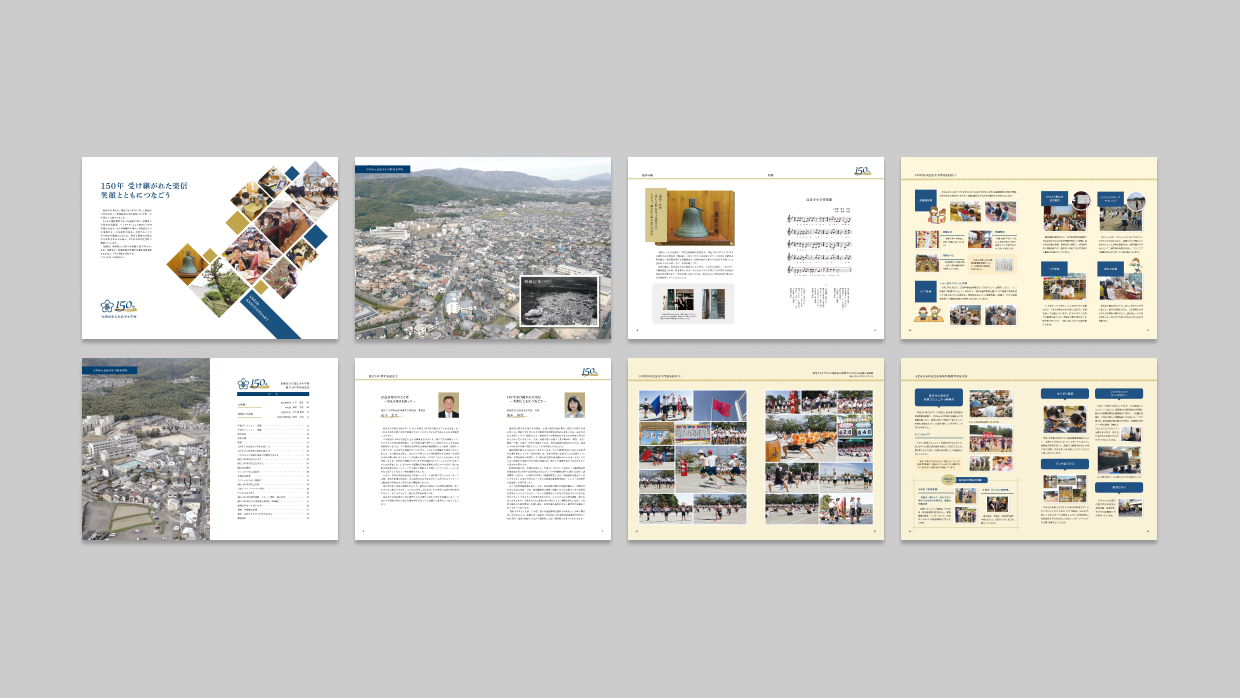This screenshot has height=698, width=1240.
Task: Click the man's portrait photo on greetings page
Action: [x=448, y=404]
